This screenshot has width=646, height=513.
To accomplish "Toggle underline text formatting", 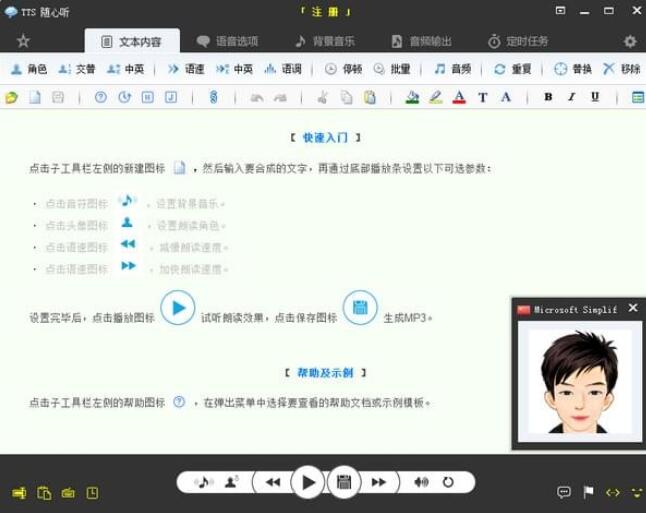I will (595, 97).
